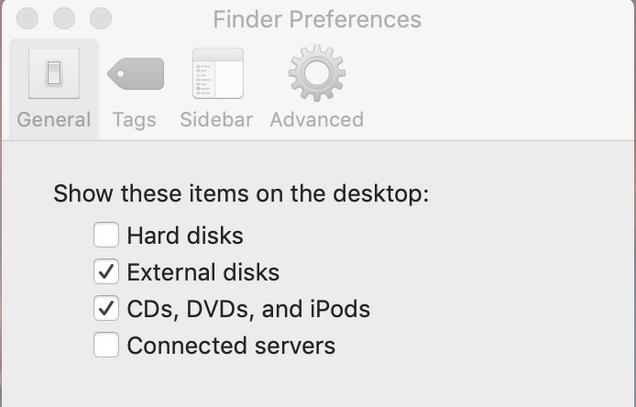Click the External disks label text

click(203, 272)
